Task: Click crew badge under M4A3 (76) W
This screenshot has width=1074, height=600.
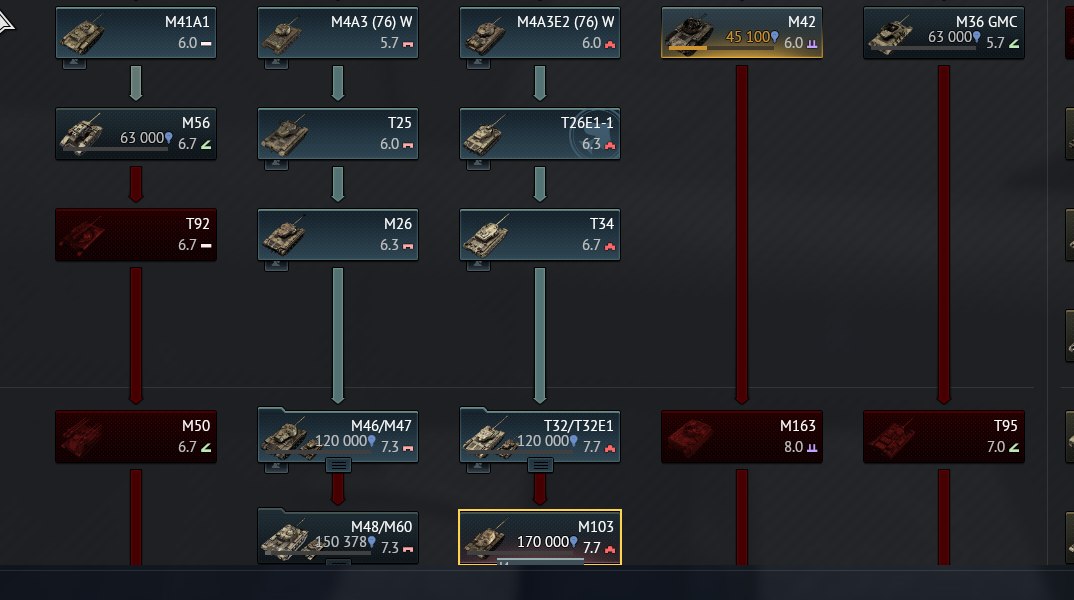Action: coord(276,63)
